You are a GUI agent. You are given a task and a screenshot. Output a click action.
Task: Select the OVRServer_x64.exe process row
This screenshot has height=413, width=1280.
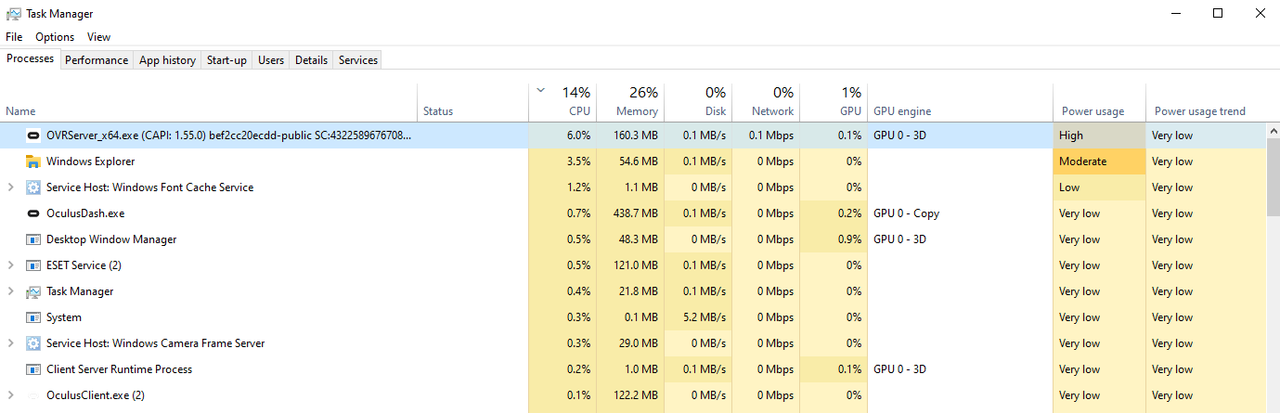(632, 135)
